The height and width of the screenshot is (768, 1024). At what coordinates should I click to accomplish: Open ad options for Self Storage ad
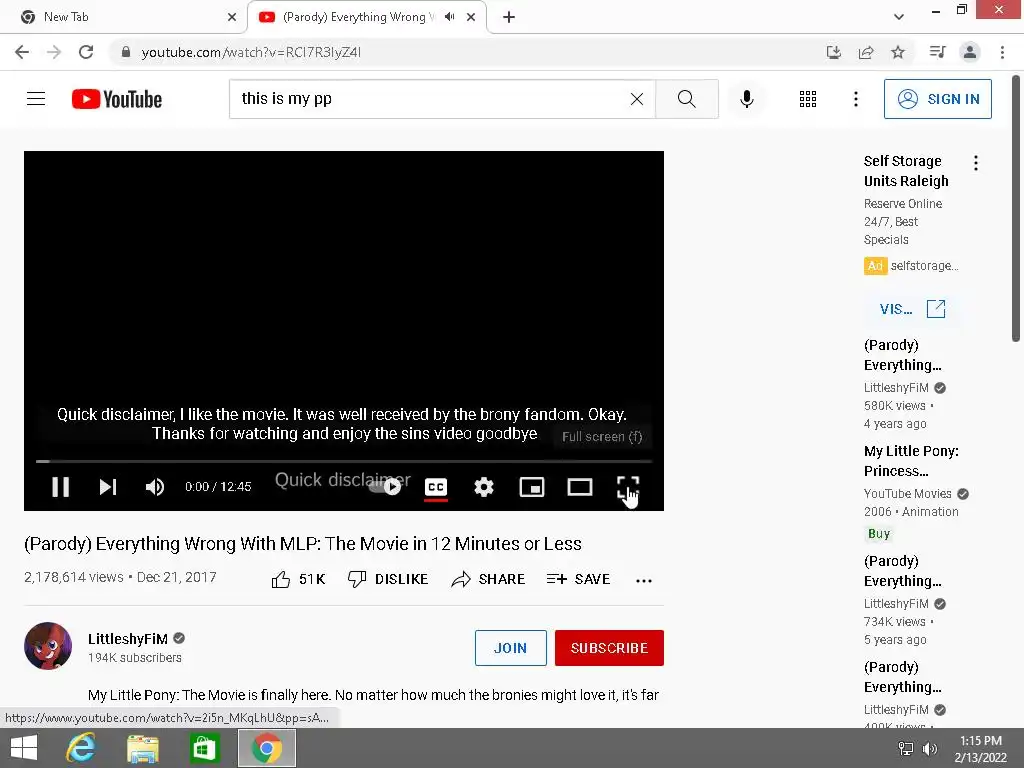click(976, 163)
